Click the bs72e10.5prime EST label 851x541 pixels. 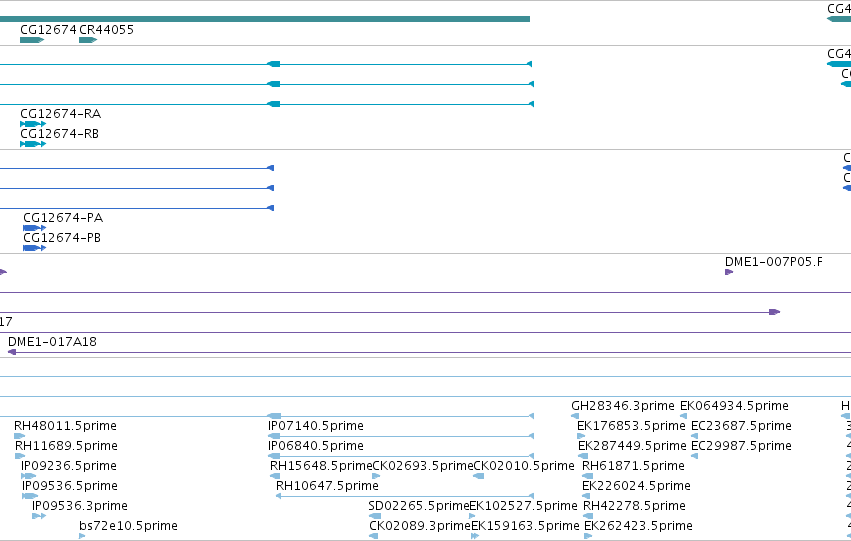(128, 526)
